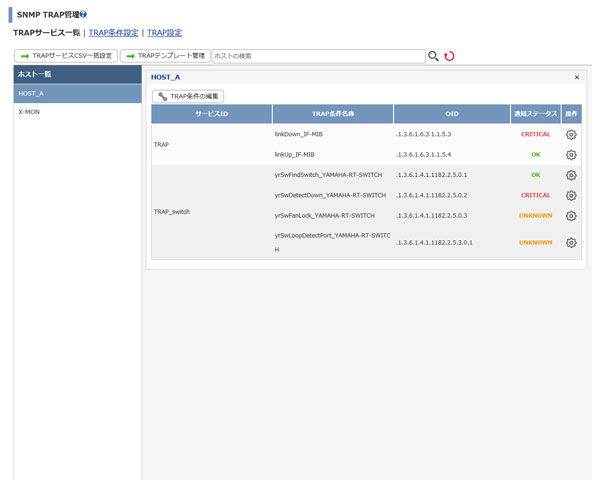
Task: Click the OID column header
Action: coord(452,114)
